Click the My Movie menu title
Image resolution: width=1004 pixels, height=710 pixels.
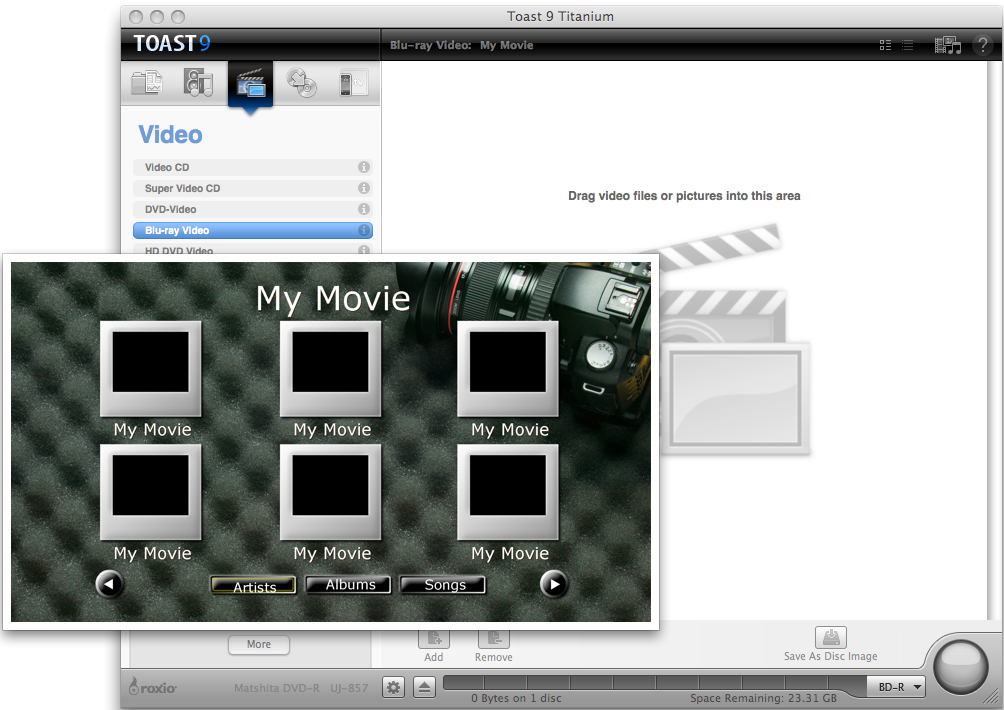coord(333,299)
